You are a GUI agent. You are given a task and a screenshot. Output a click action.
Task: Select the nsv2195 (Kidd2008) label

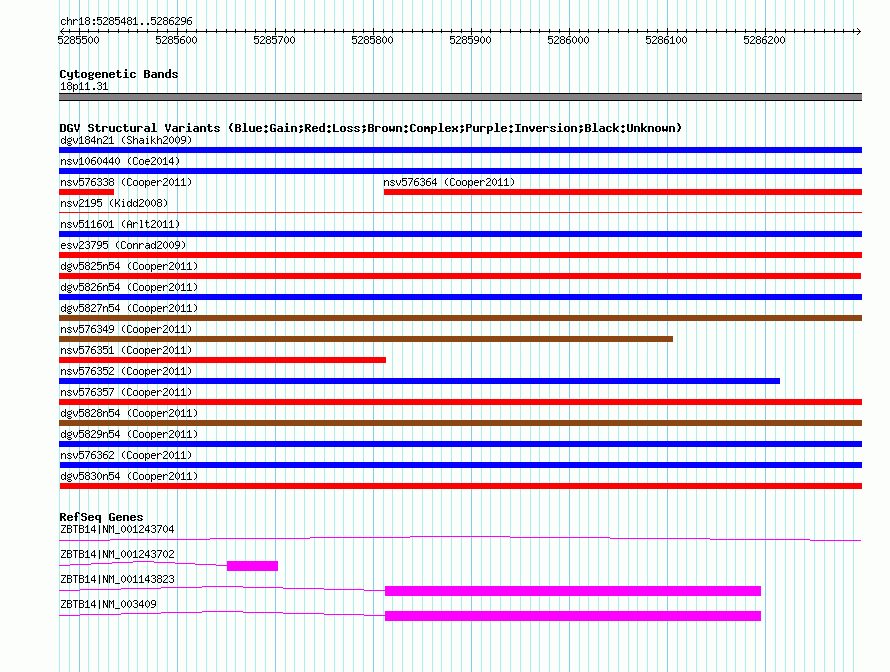(x=114, y=203)
